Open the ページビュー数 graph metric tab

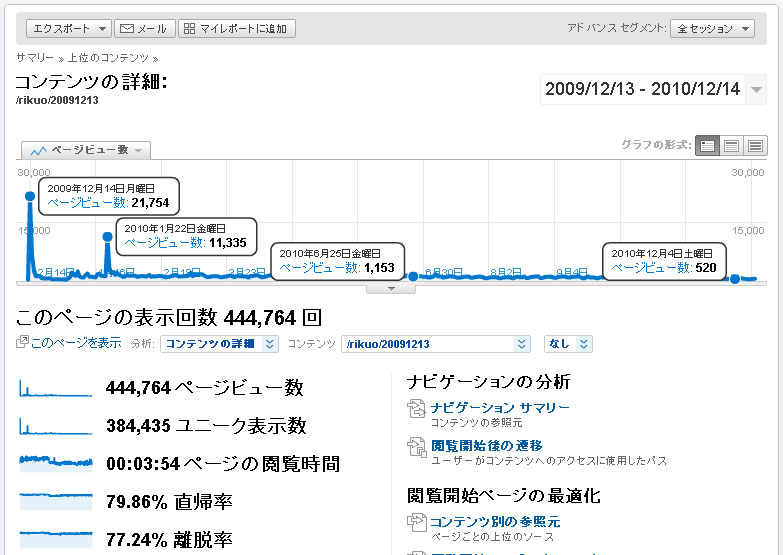(86, 150)
